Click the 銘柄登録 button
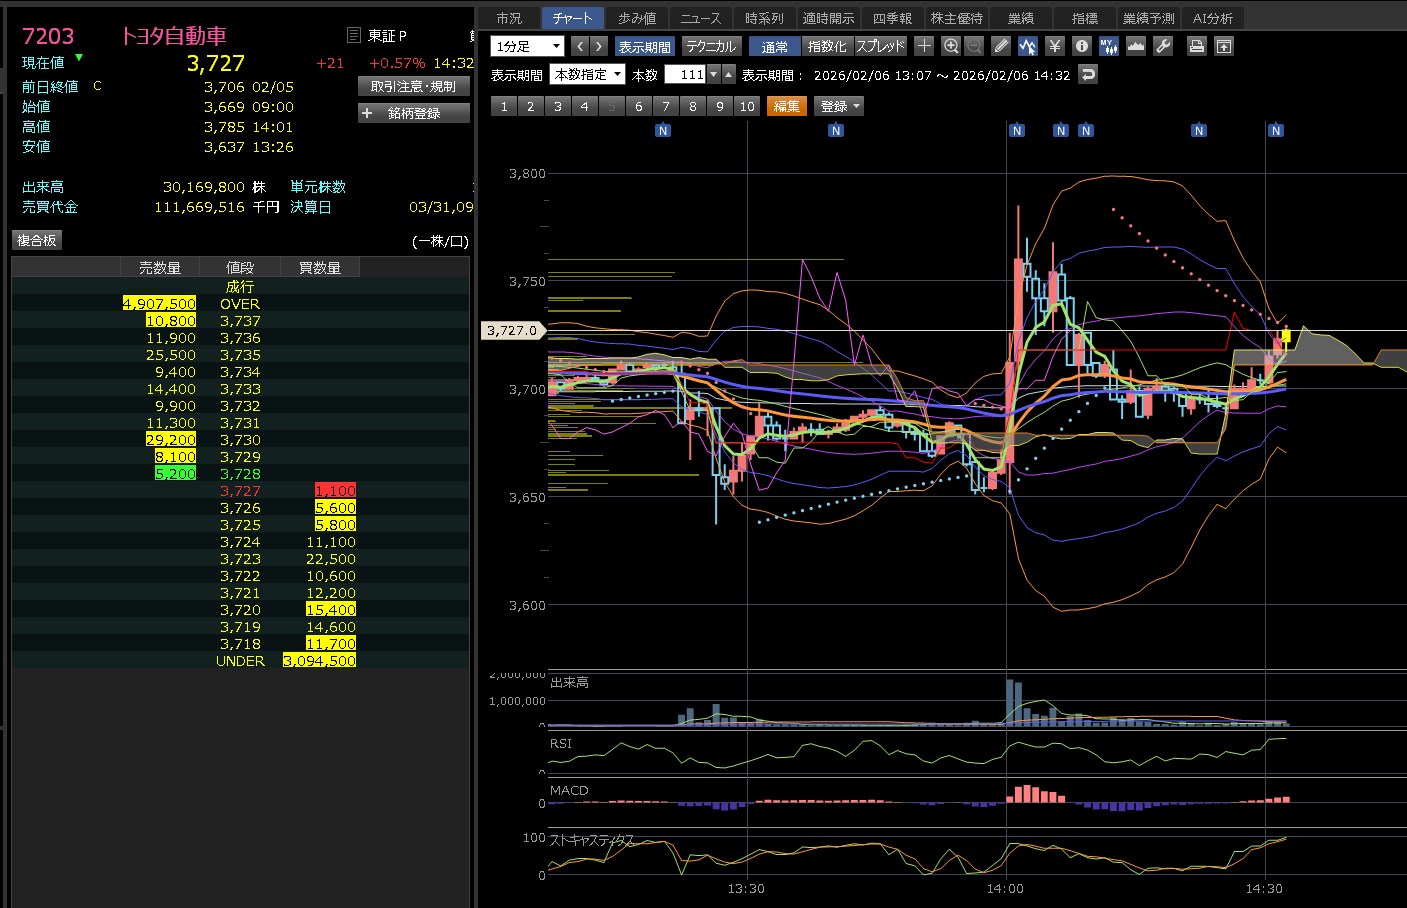This screenshot has height=908, width=1407. 414,114
